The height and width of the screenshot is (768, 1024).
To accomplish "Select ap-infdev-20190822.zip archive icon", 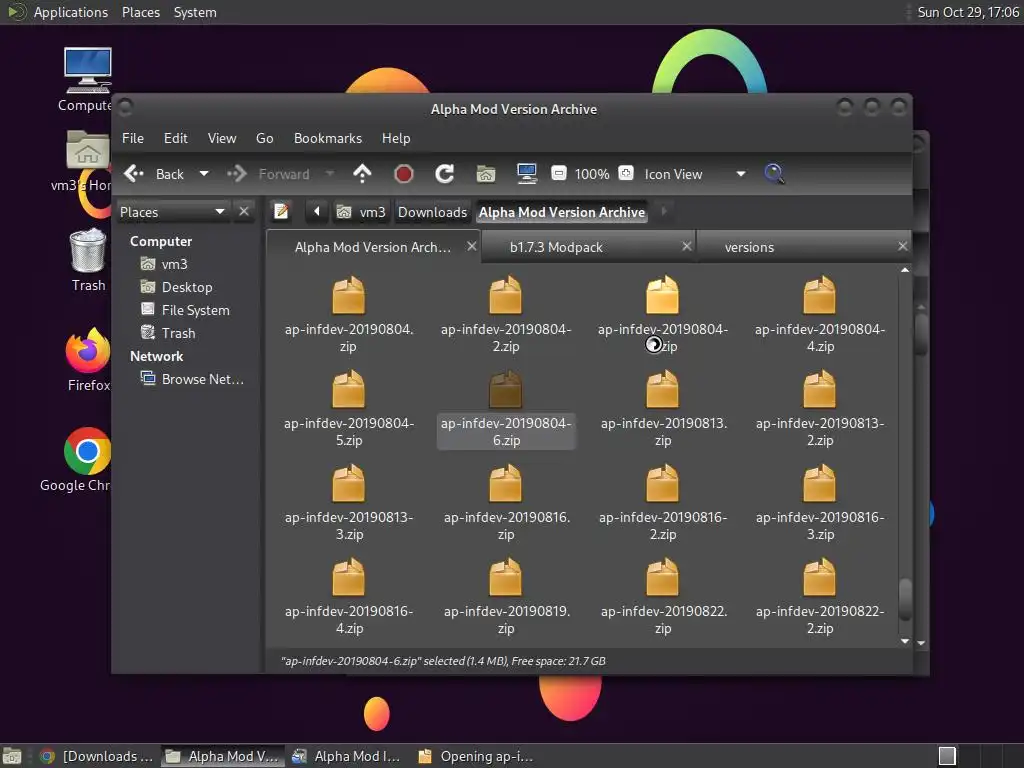I will coord(662,577).
